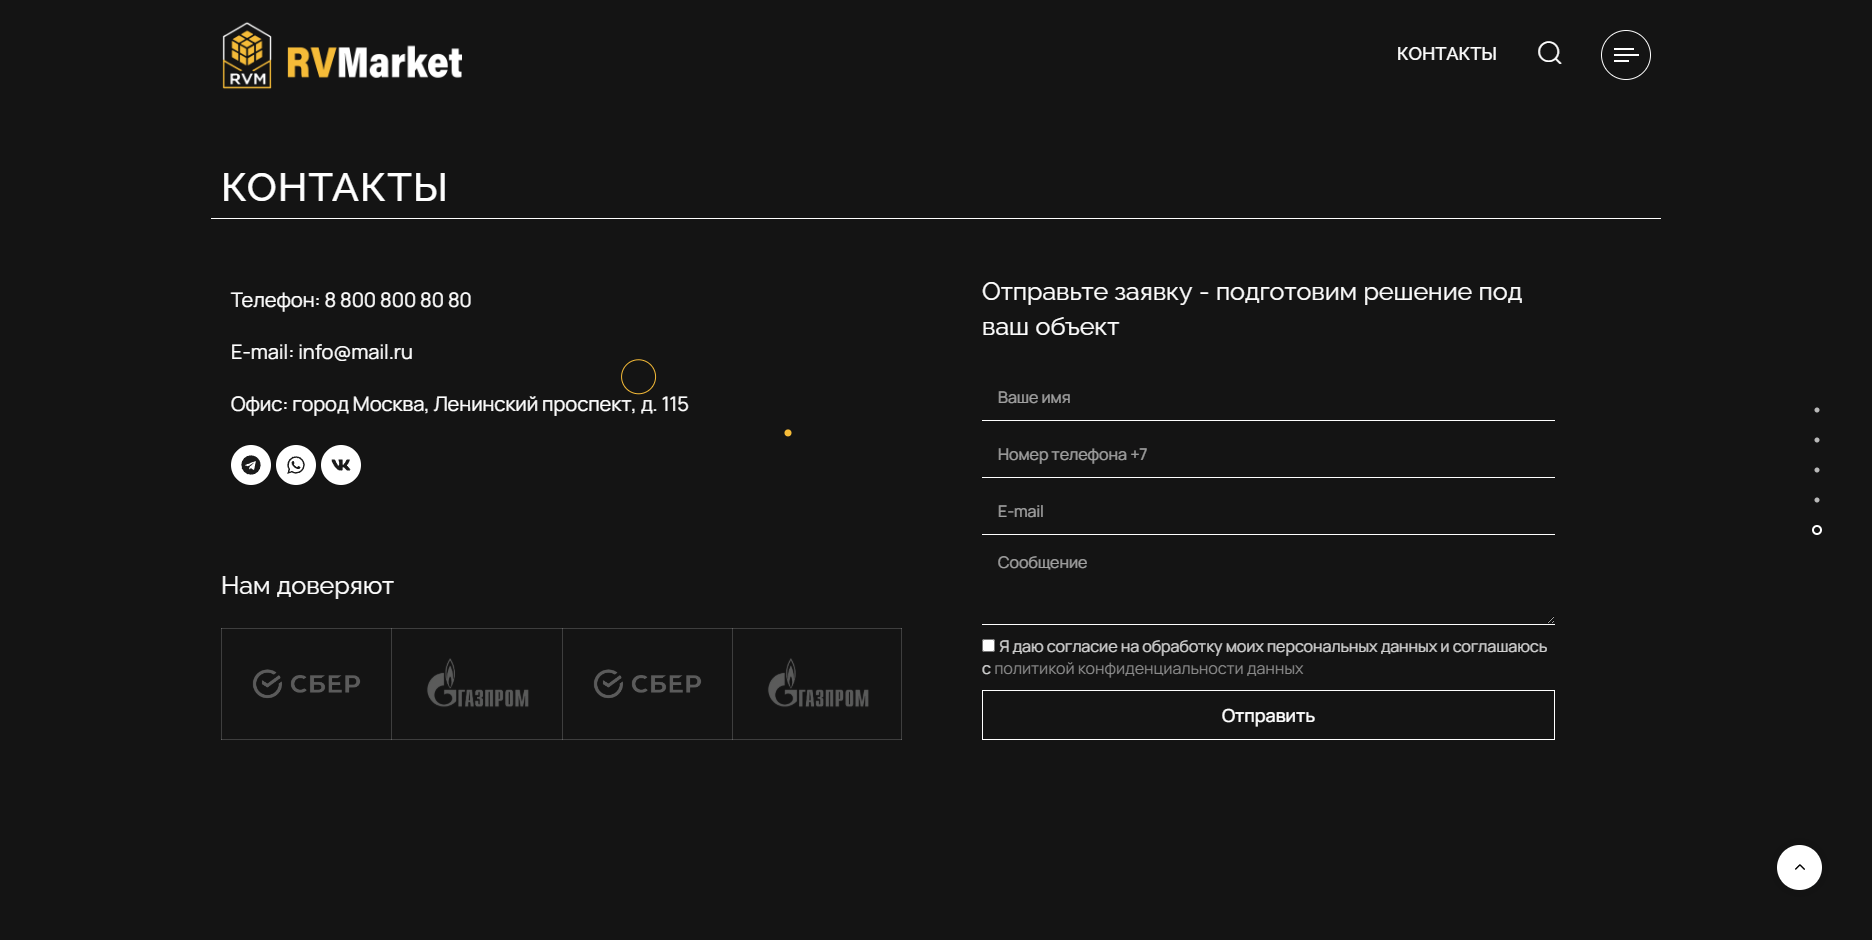Focus the E-mail input field
This screenshot has width=1872, height=940.
1267,512
